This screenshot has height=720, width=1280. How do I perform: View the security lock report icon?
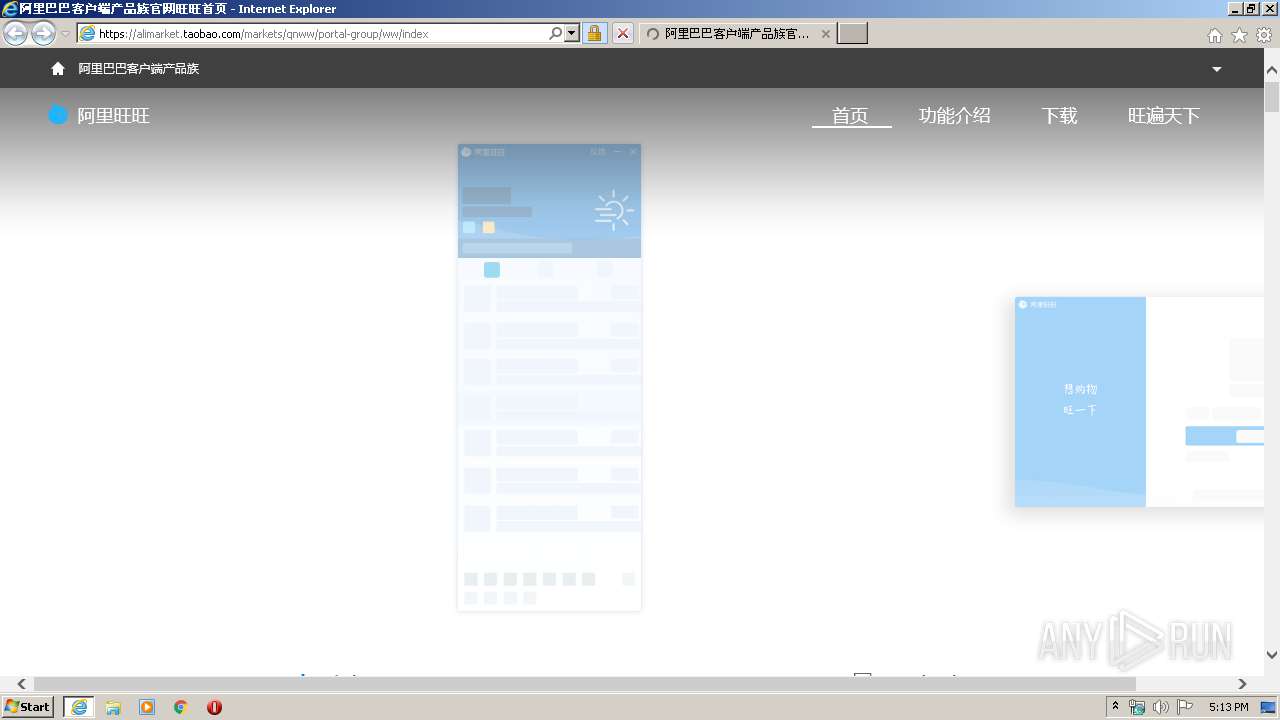[x=594, y=33]
